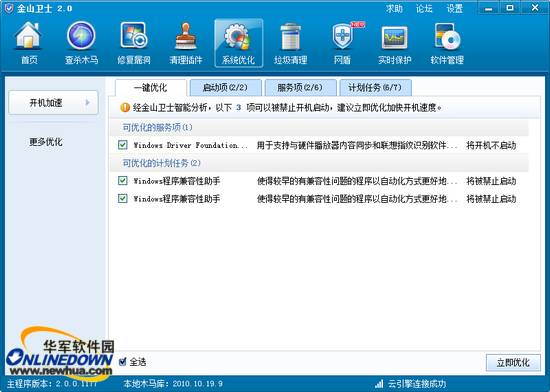Click the 云引擎连接成功 status text
The image size is (550, 392).
pos(417,384)
